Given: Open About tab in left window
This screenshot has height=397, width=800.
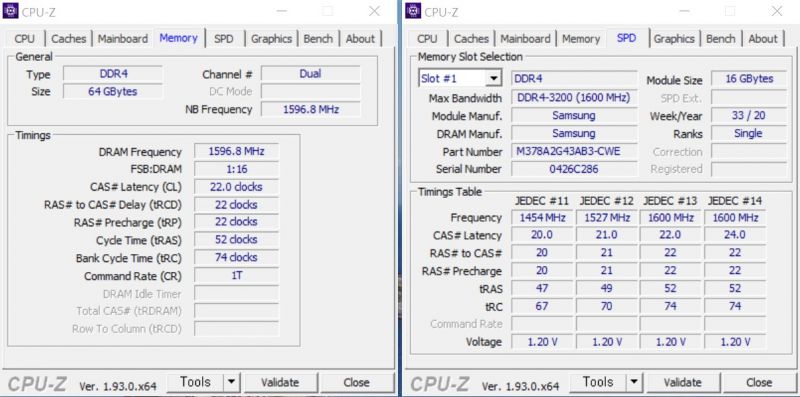Looking at the screenshot, I should (360, 39).
